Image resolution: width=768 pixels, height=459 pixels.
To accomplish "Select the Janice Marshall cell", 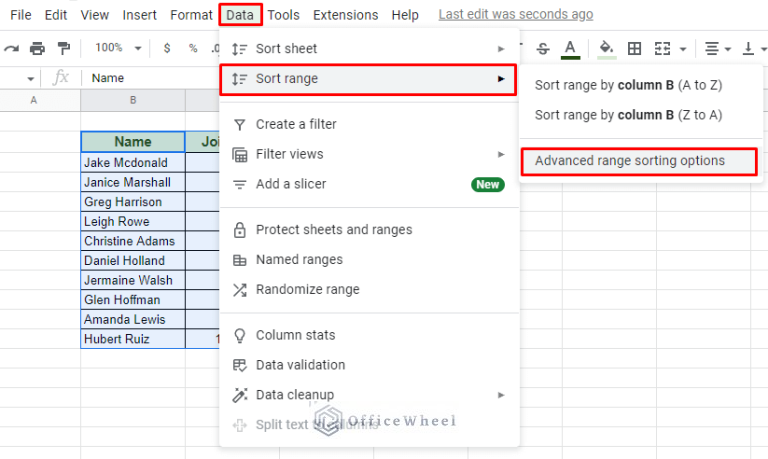I will (x=133, y=182).
